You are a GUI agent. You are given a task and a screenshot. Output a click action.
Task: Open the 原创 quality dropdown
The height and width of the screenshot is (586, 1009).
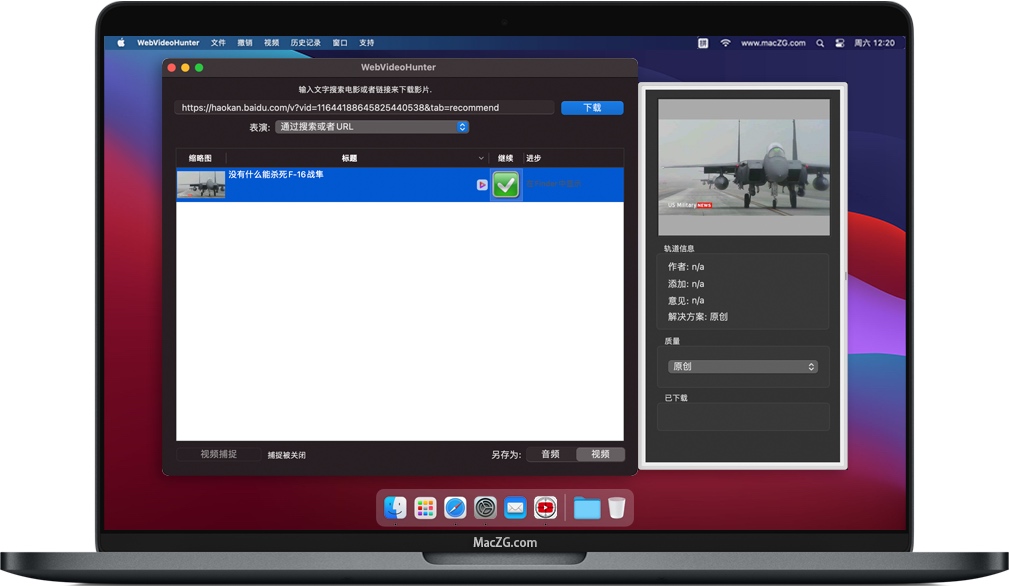[x=743, y=366]
